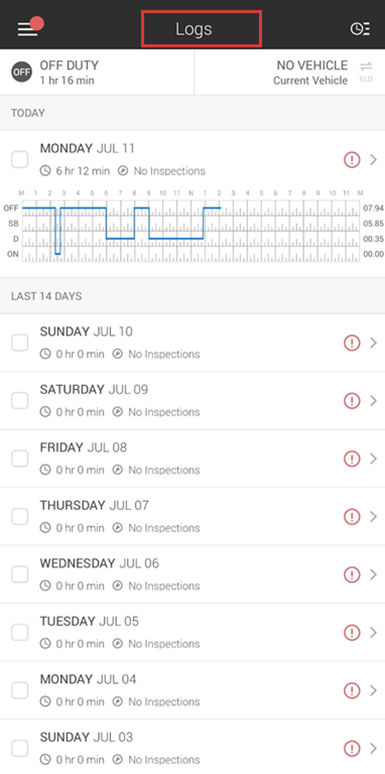Open the Saturday Jul 09 log entry
Screen dimensions: 385x774
tap(192, 401)
